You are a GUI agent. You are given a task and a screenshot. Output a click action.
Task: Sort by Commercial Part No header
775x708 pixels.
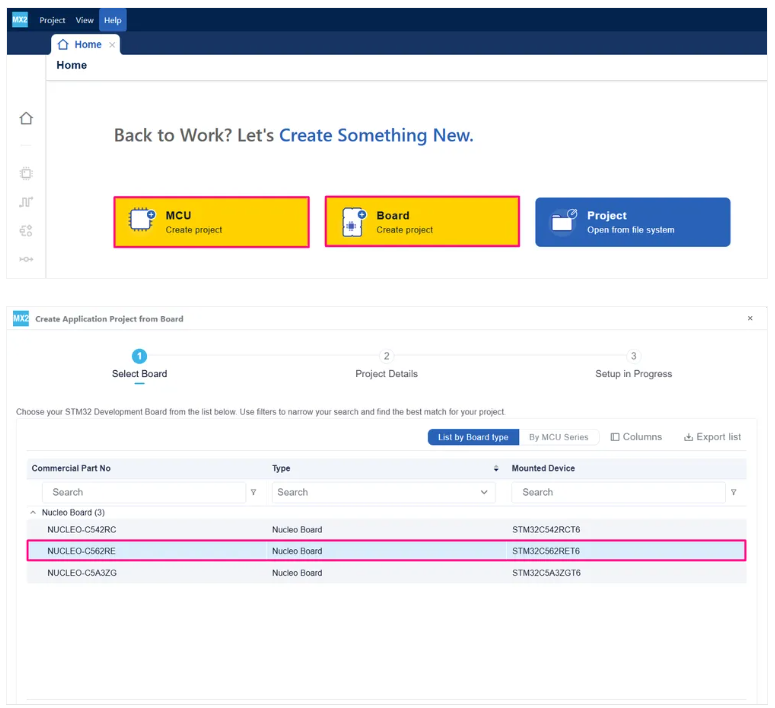tap(71, 468)
